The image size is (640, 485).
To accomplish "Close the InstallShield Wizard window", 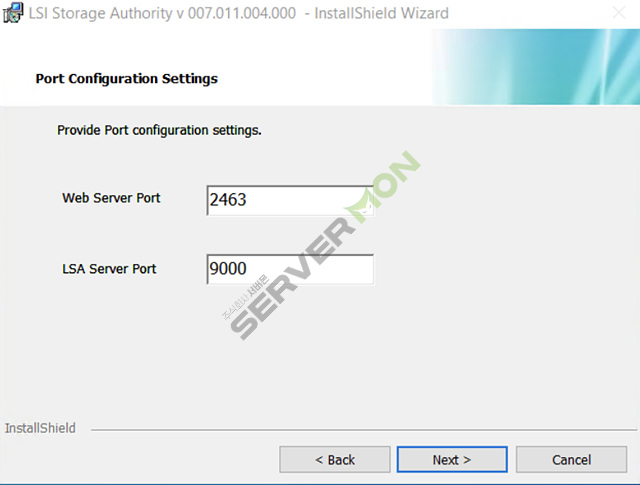I will [x=619, y=13].
